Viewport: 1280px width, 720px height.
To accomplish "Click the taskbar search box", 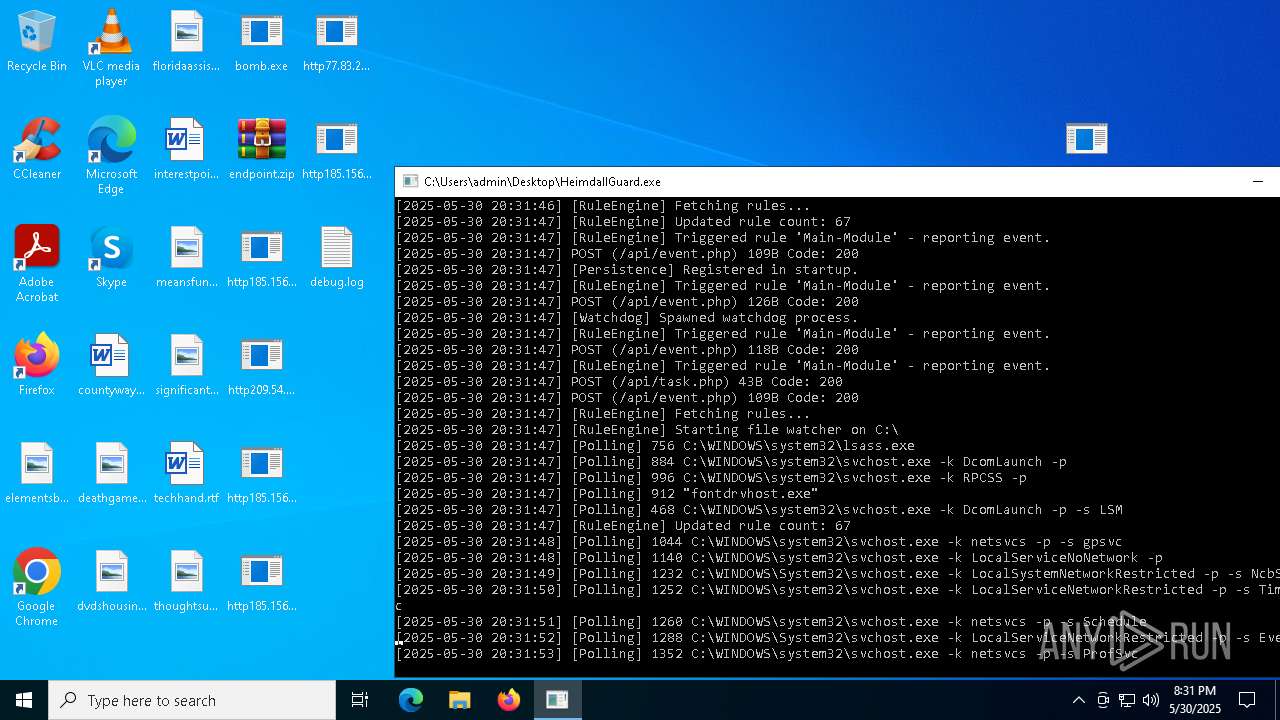I will tap(192, 700).
